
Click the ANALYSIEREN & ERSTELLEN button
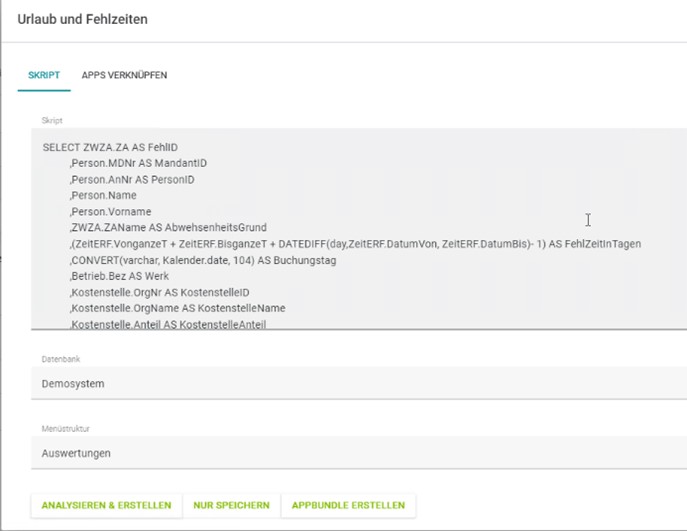coord(106,506)
